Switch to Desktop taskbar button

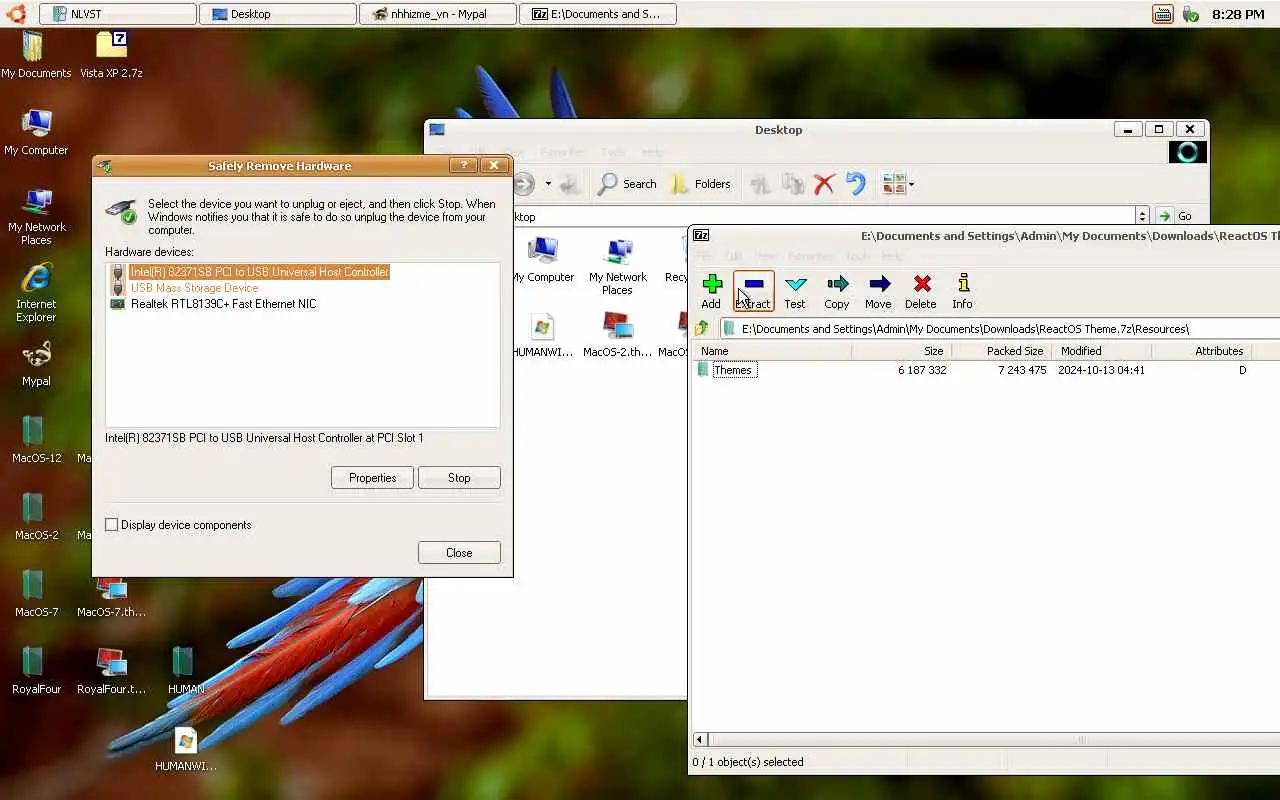point(278,14)
